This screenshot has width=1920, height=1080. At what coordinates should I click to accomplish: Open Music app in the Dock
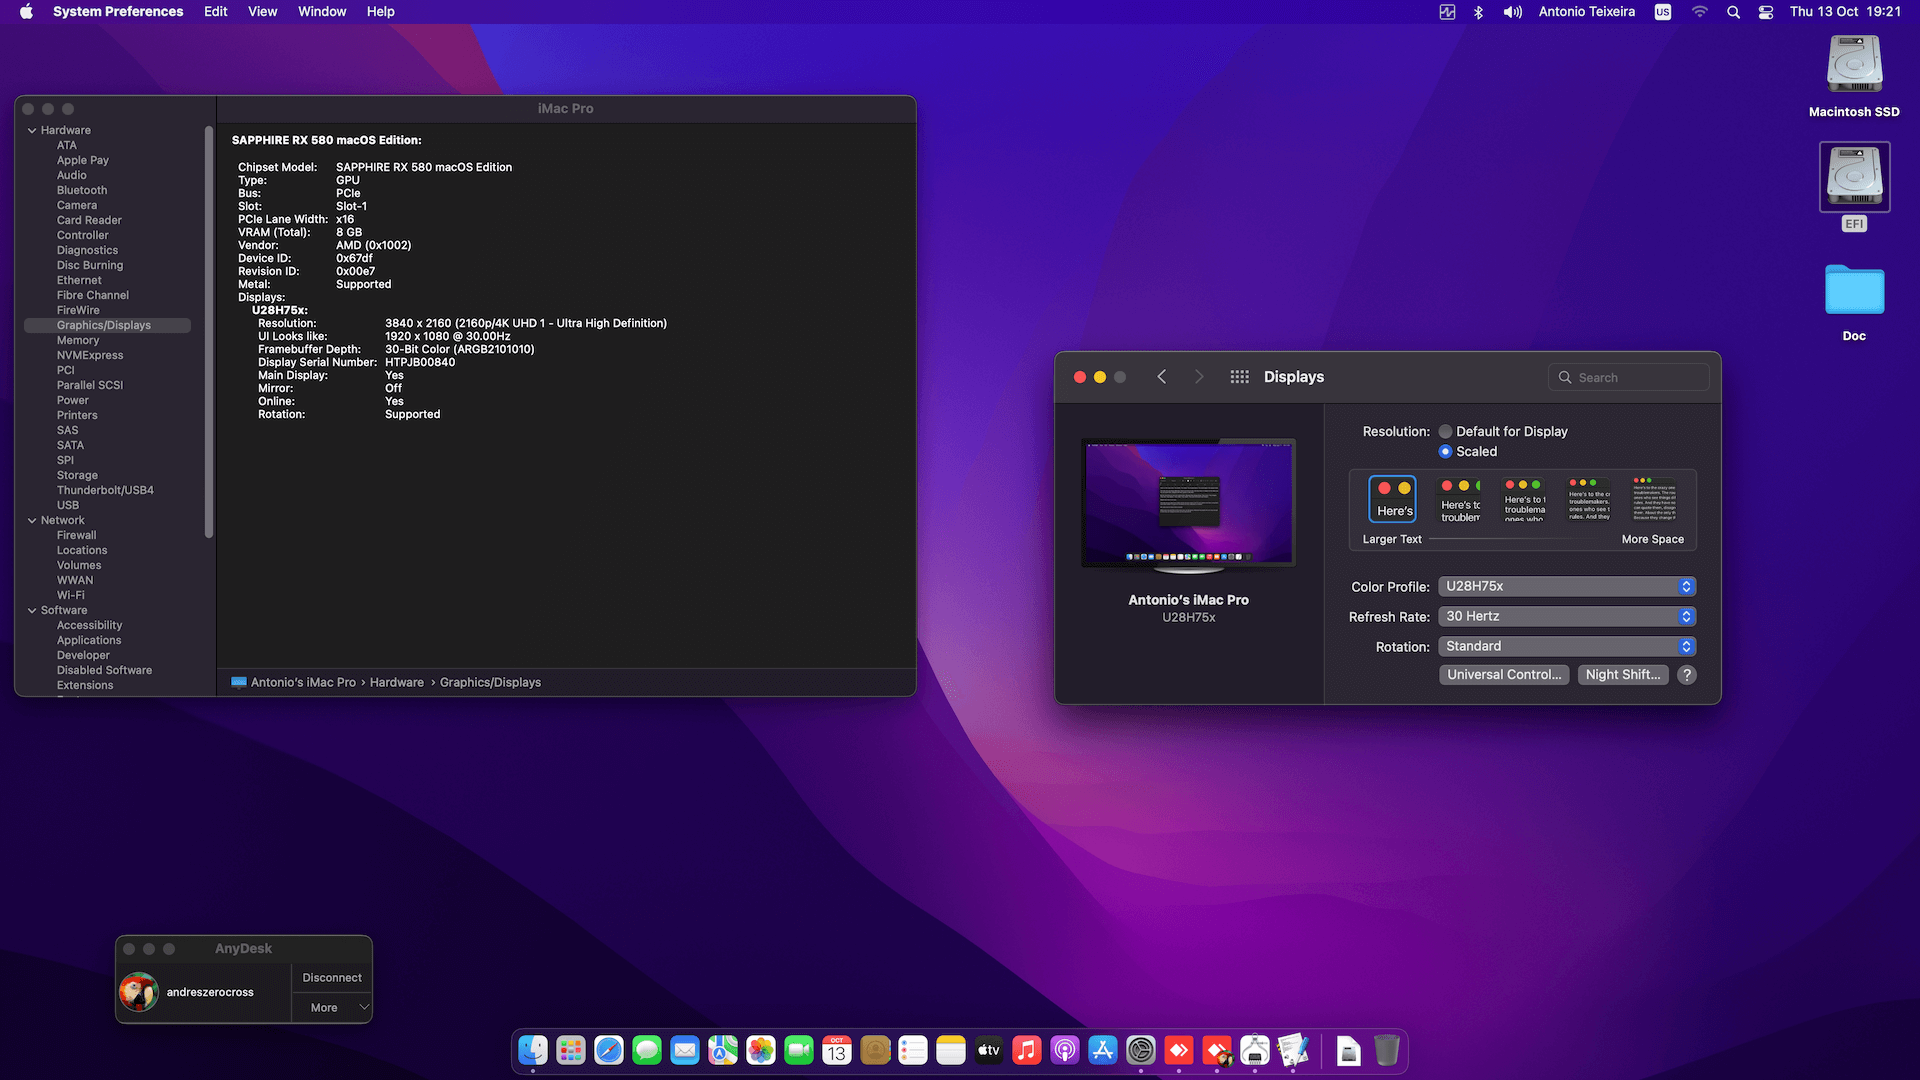(1027, 1050)
